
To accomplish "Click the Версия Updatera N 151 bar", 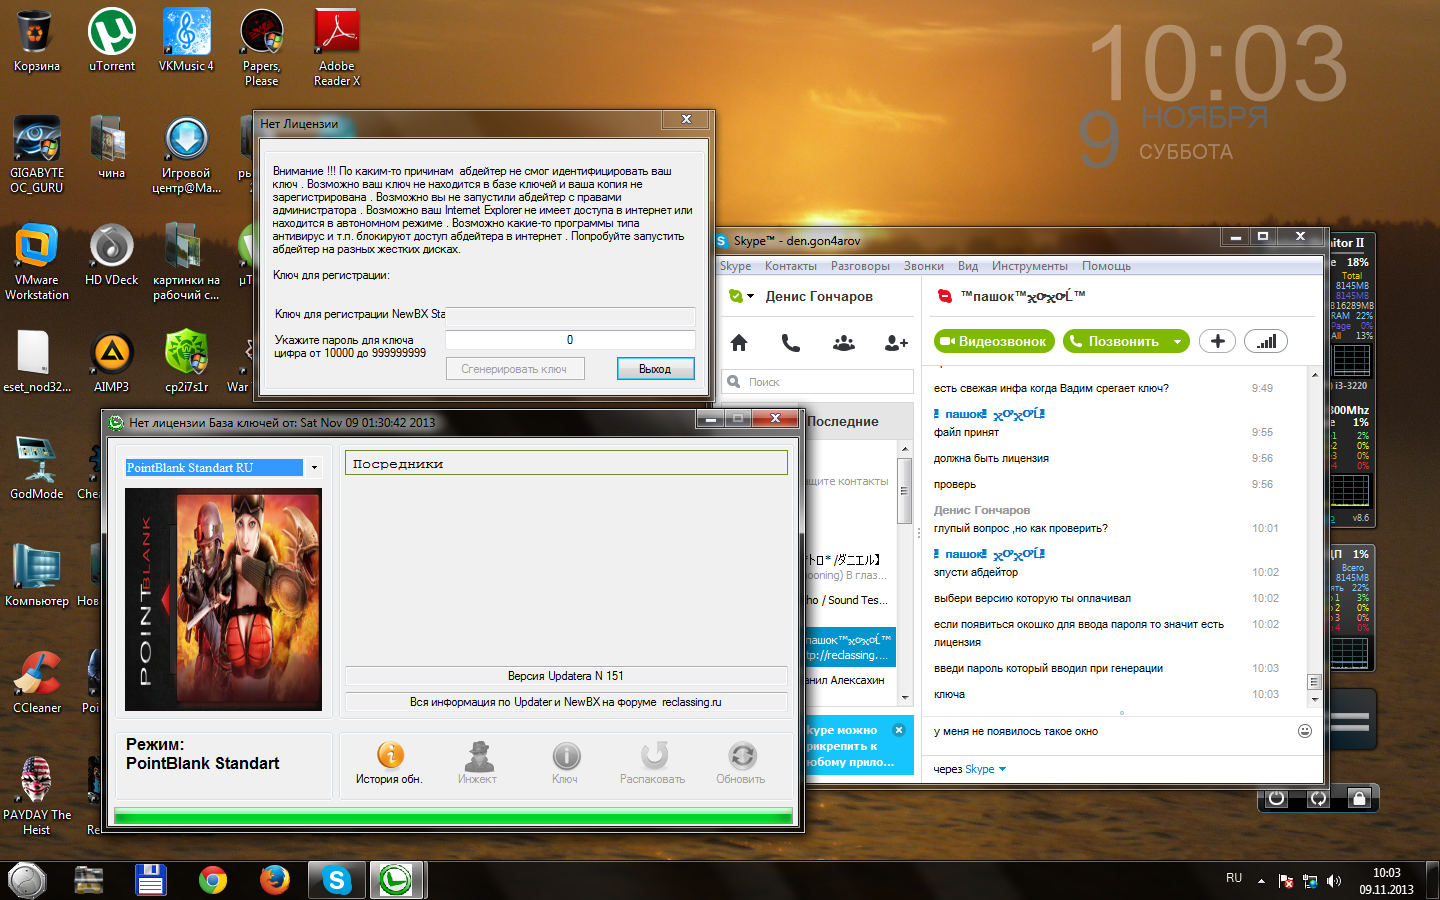I will [566, 676].
